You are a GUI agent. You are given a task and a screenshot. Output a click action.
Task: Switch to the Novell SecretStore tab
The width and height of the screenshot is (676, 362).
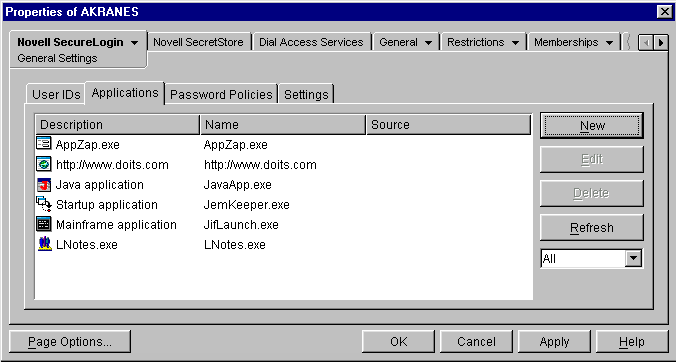(198, 42)
